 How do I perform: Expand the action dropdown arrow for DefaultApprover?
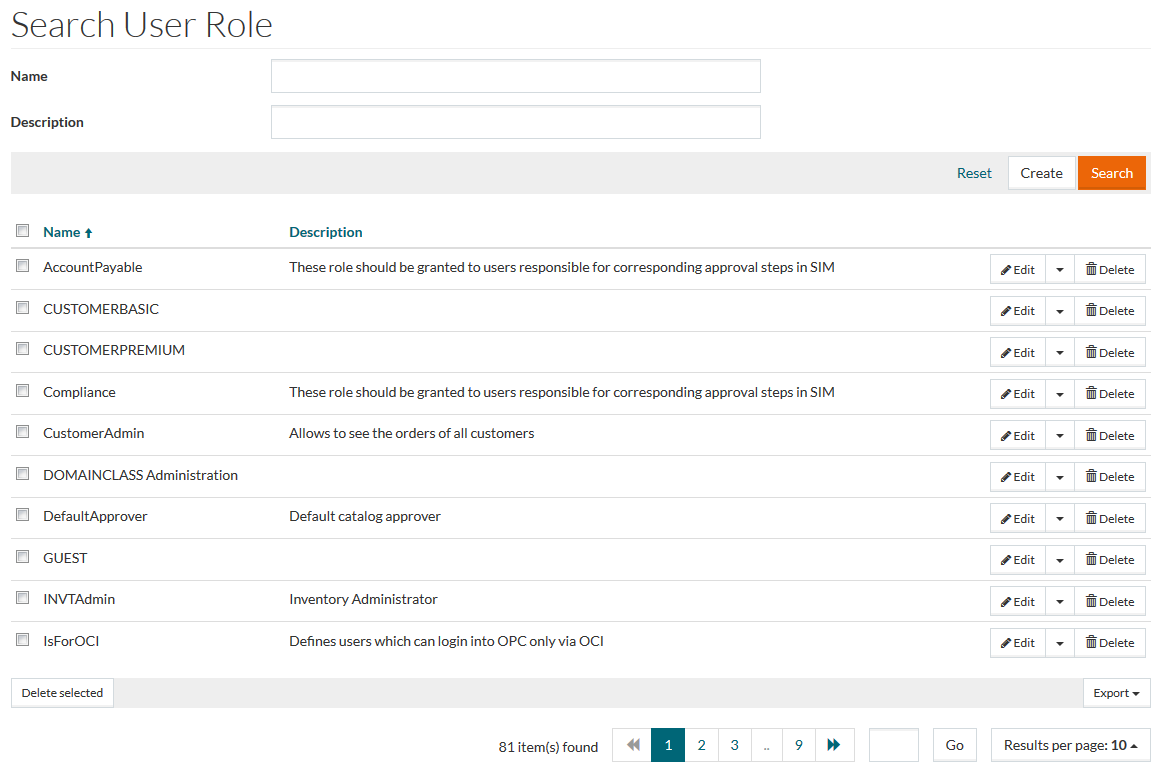(x=1059, y=519)
